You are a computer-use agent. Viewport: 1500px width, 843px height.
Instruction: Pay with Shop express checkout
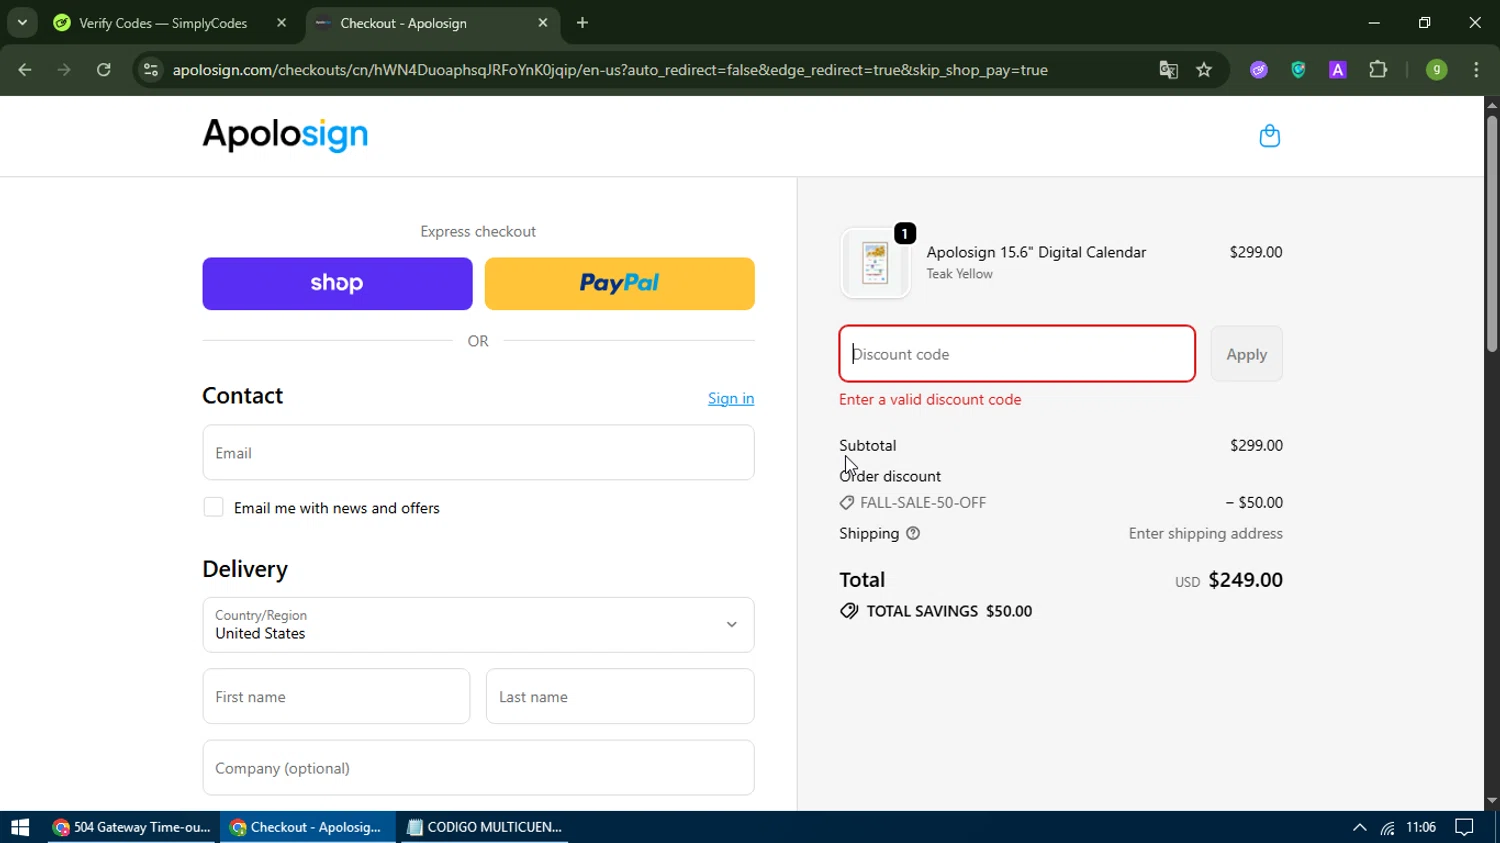pos(337,284)
